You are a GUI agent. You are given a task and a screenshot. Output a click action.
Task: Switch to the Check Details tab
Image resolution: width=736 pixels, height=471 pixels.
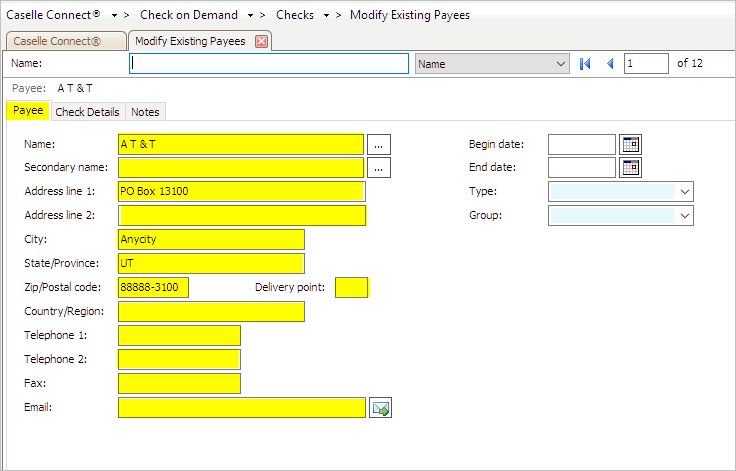pyautogui.click(x=87, y=112)
